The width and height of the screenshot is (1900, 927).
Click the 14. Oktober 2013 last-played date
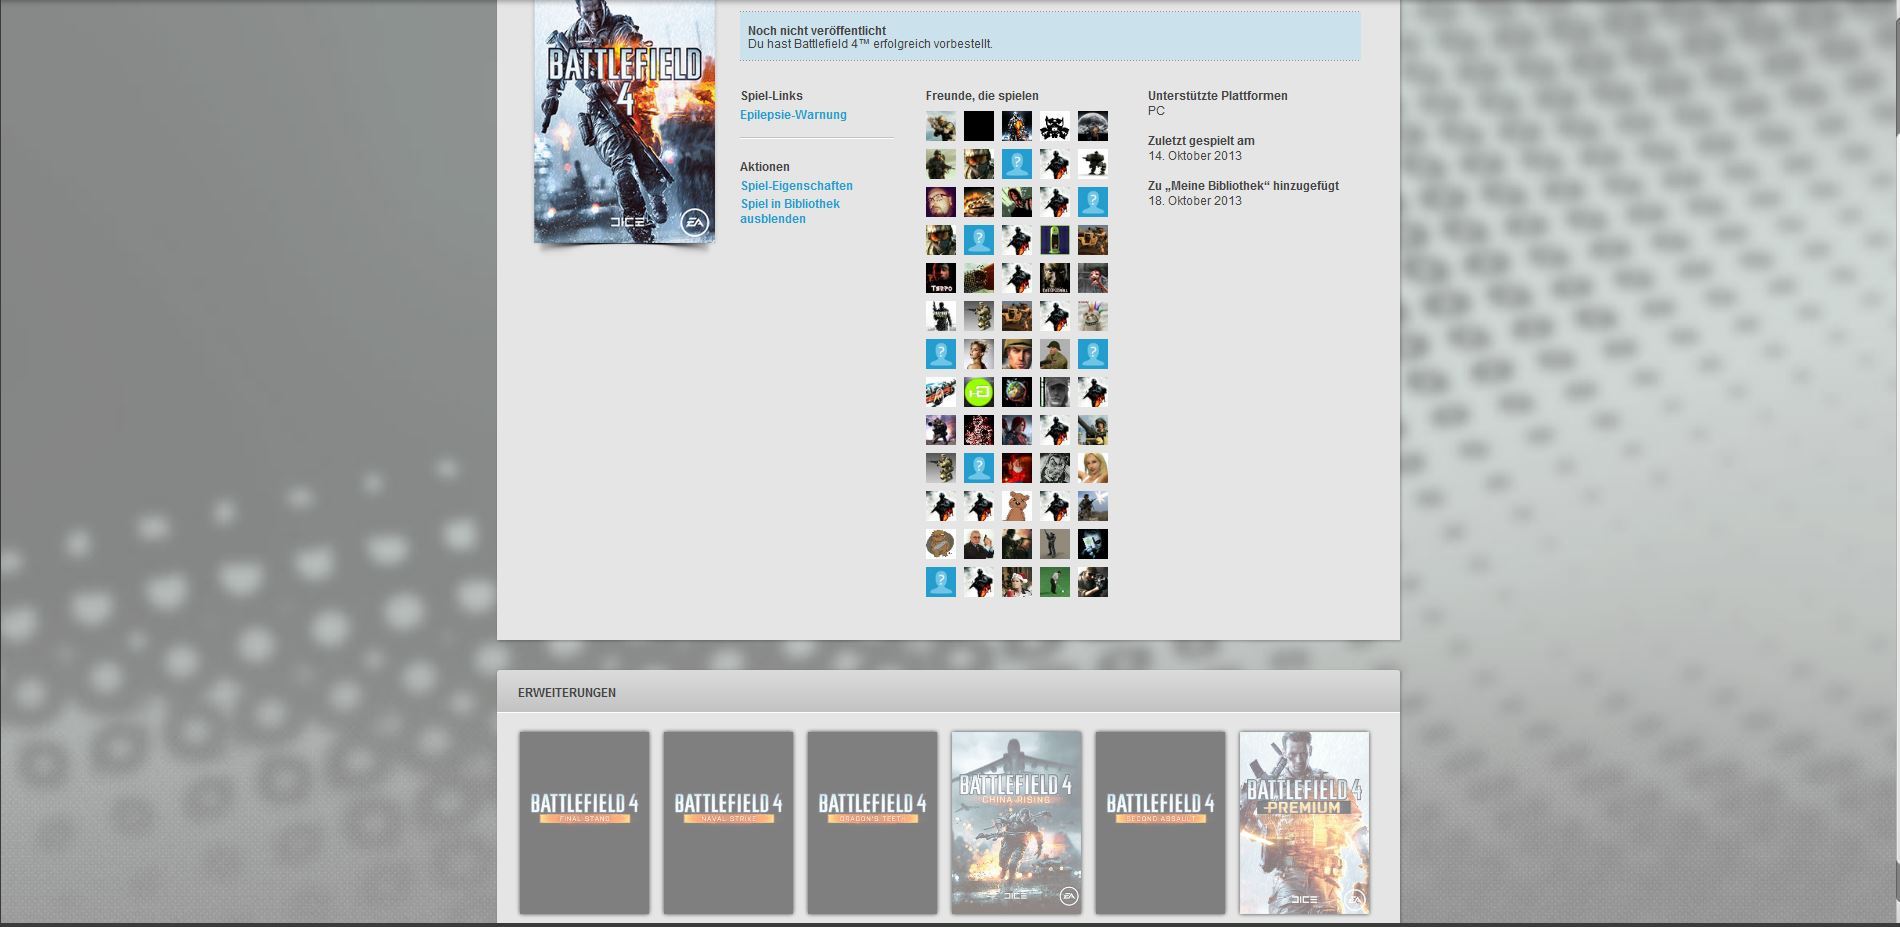coord(1195,156)
